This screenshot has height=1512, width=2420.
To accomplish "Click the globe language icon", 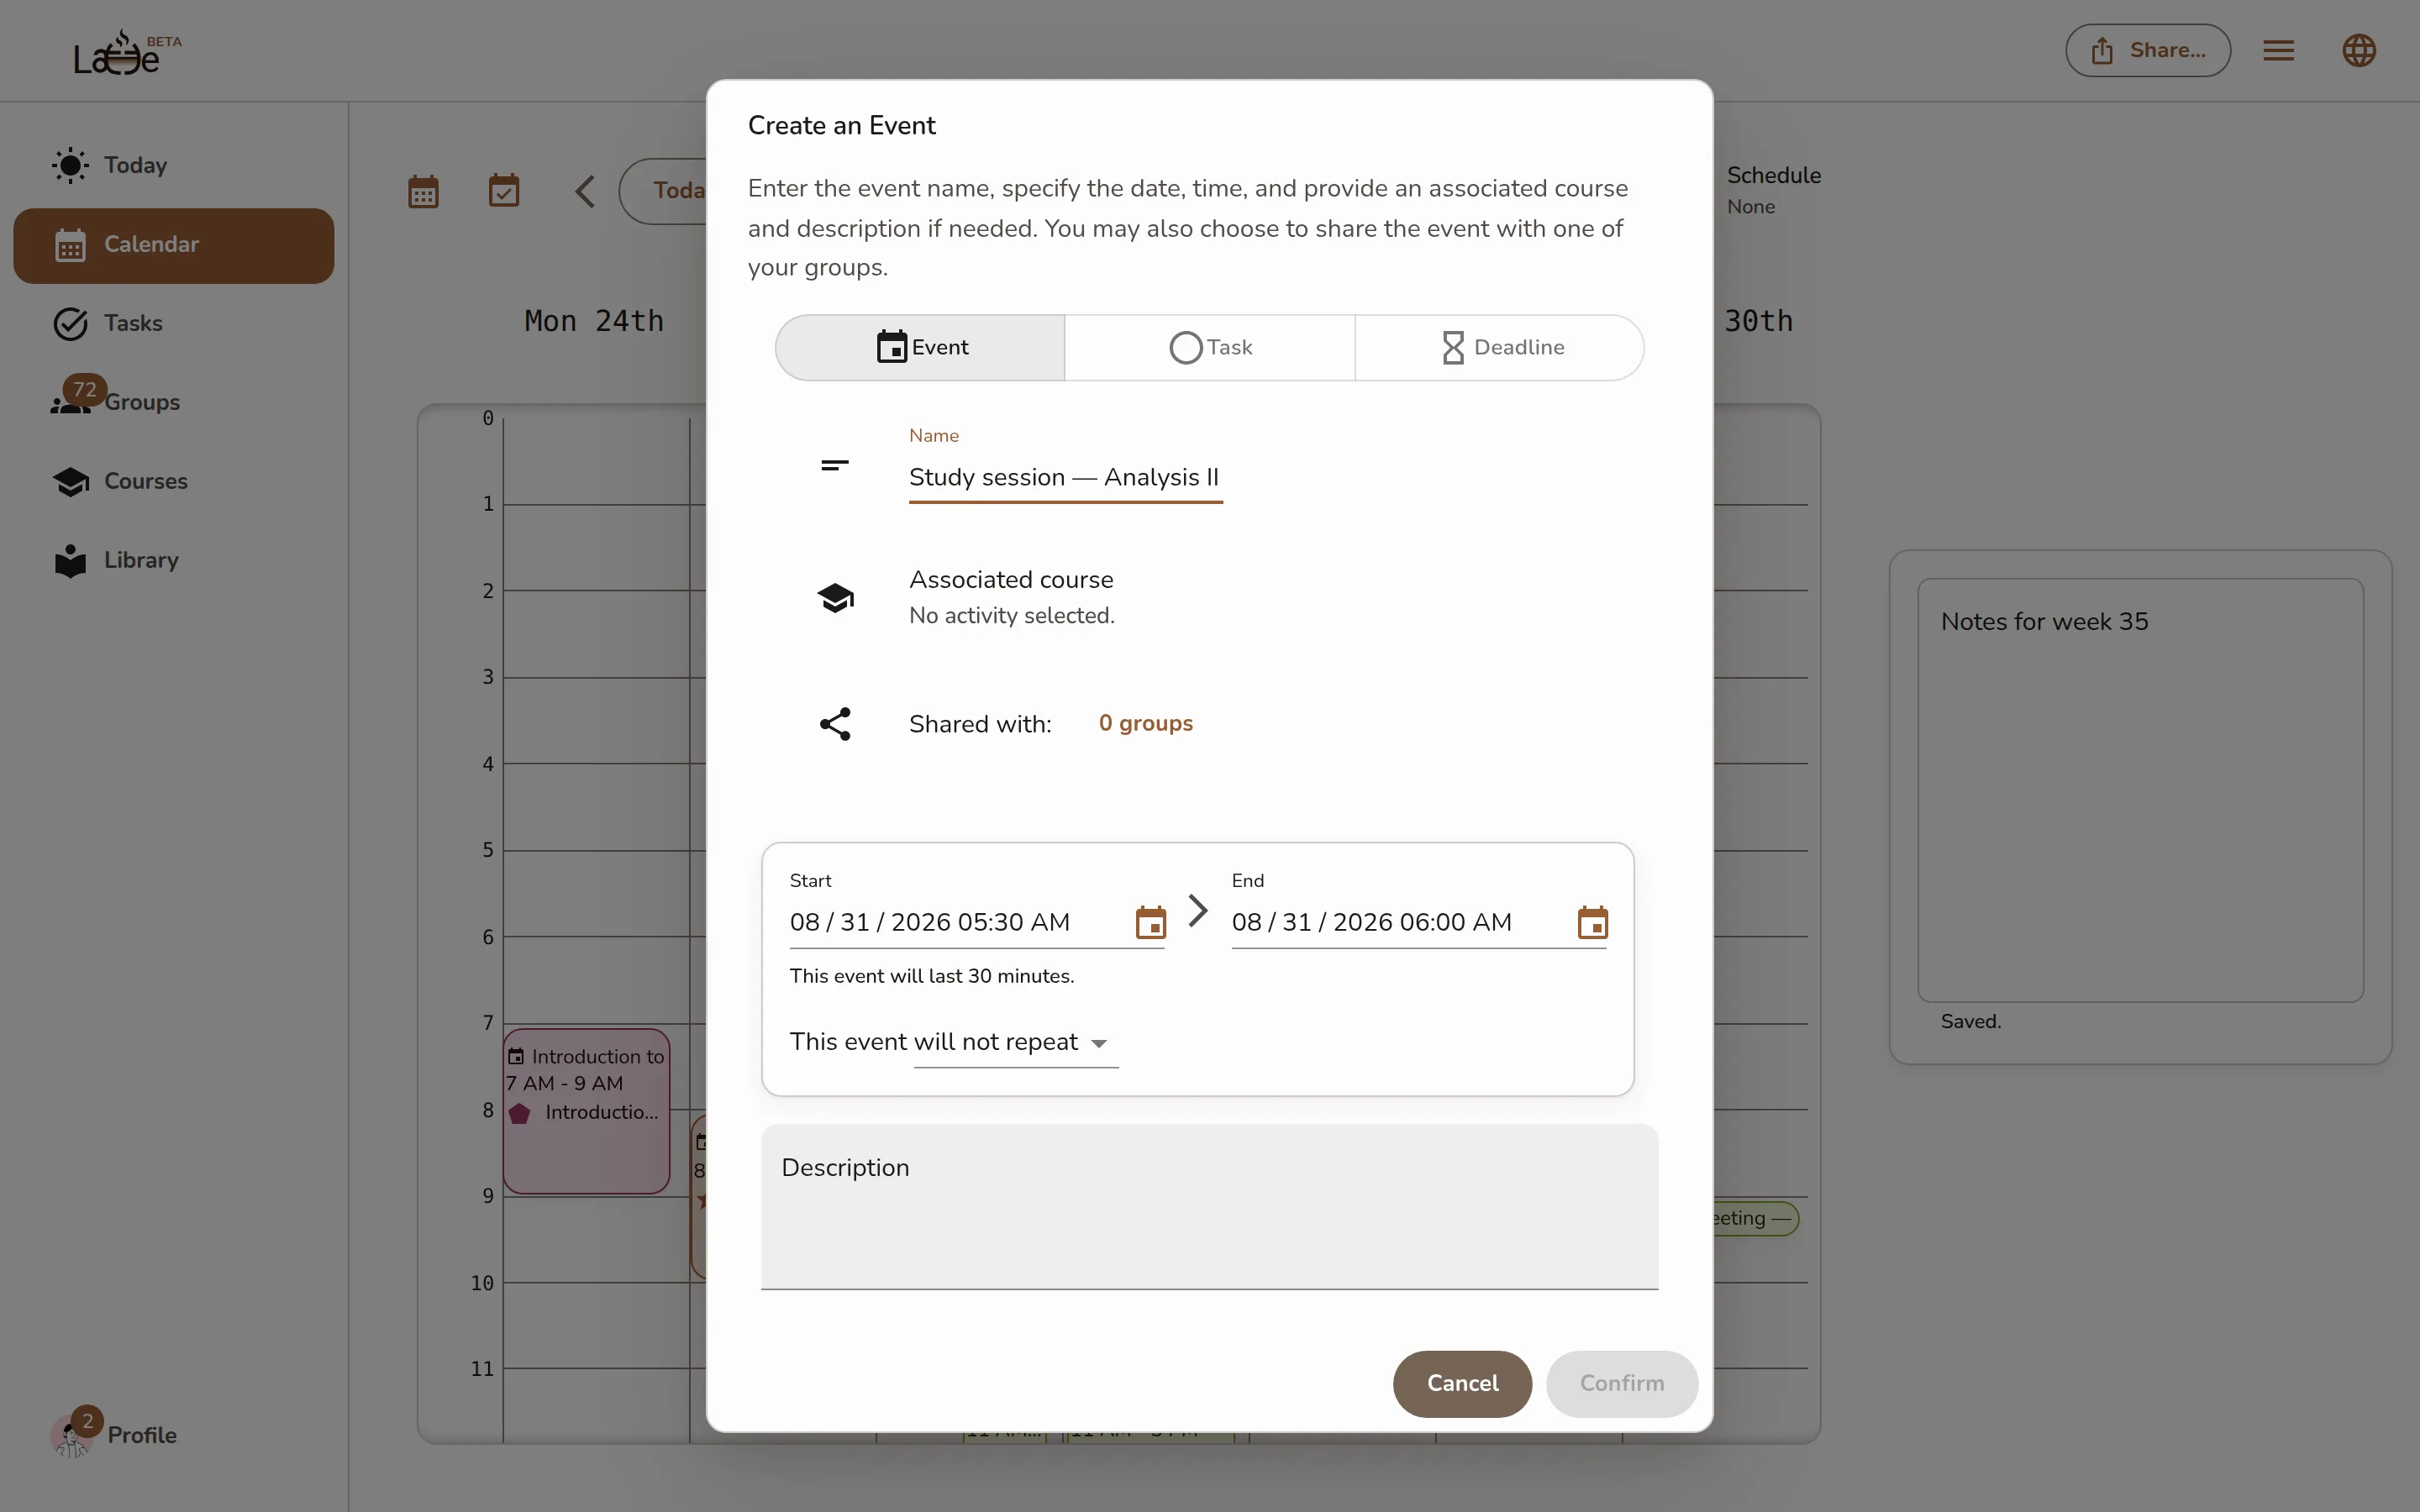I will pyautogui.click(x=2358, y=50).
